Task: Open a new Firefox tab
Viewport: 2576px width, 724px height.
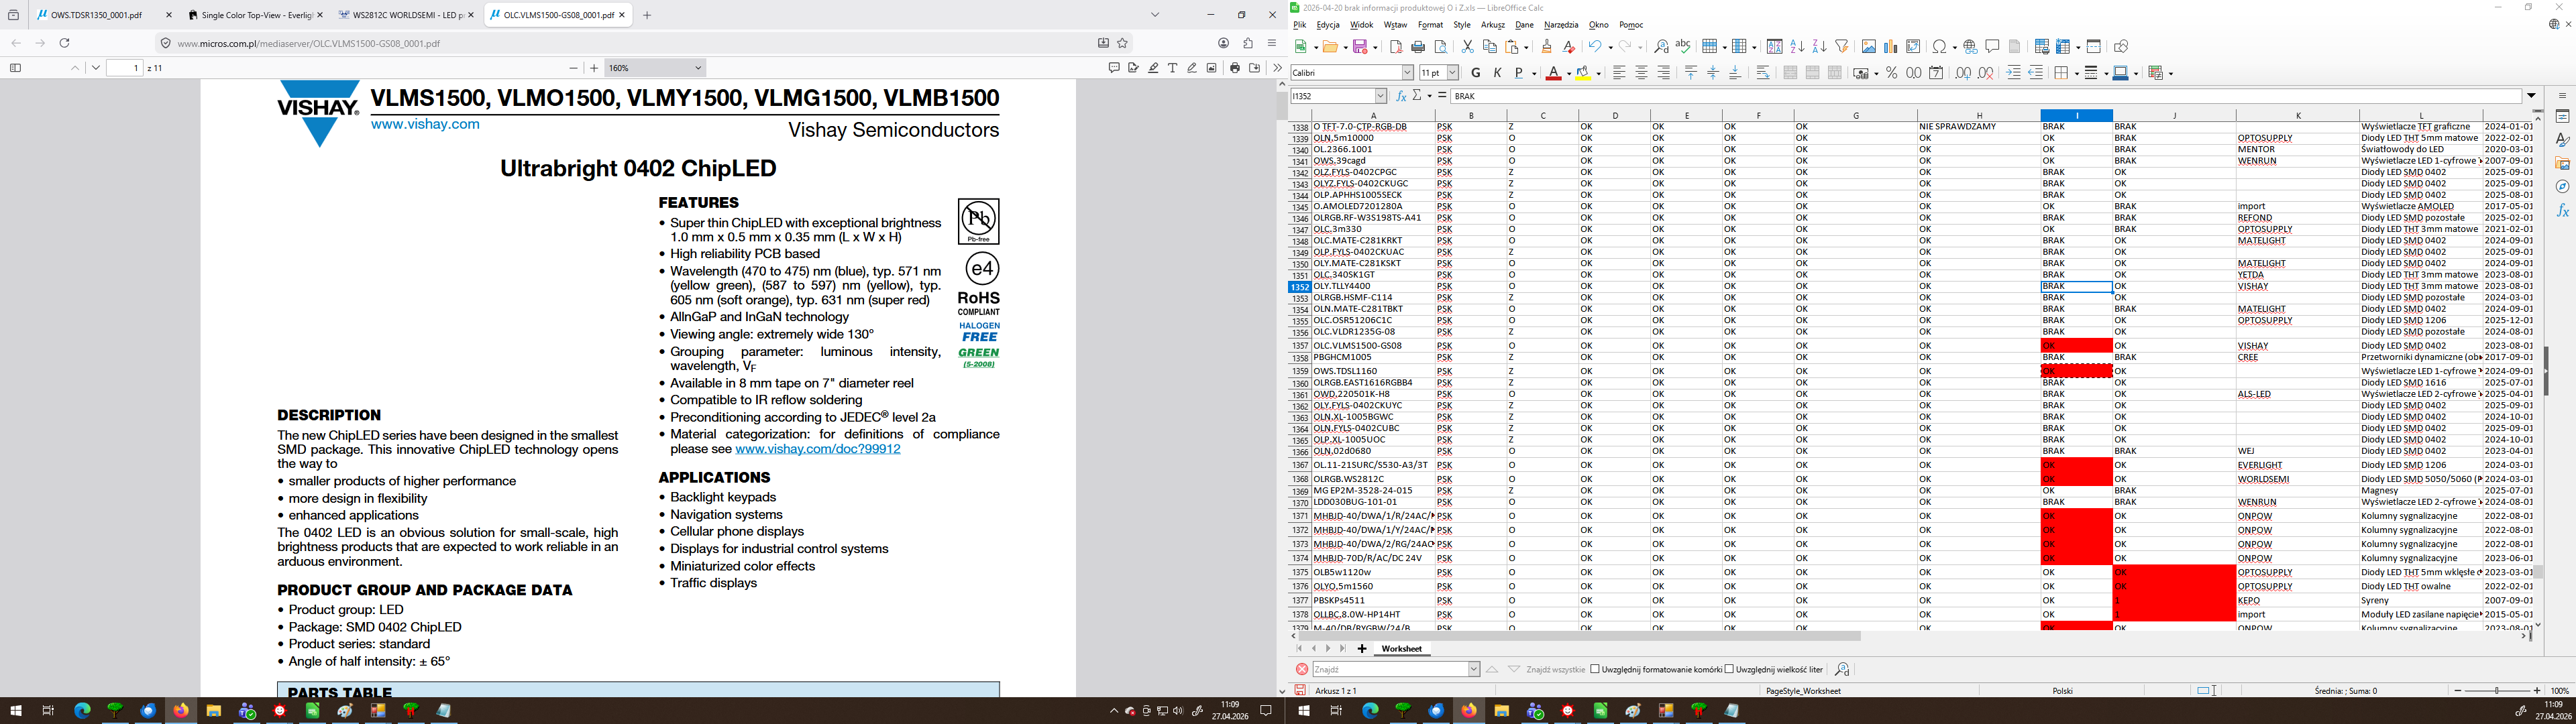Action: (x=647, y=15)
